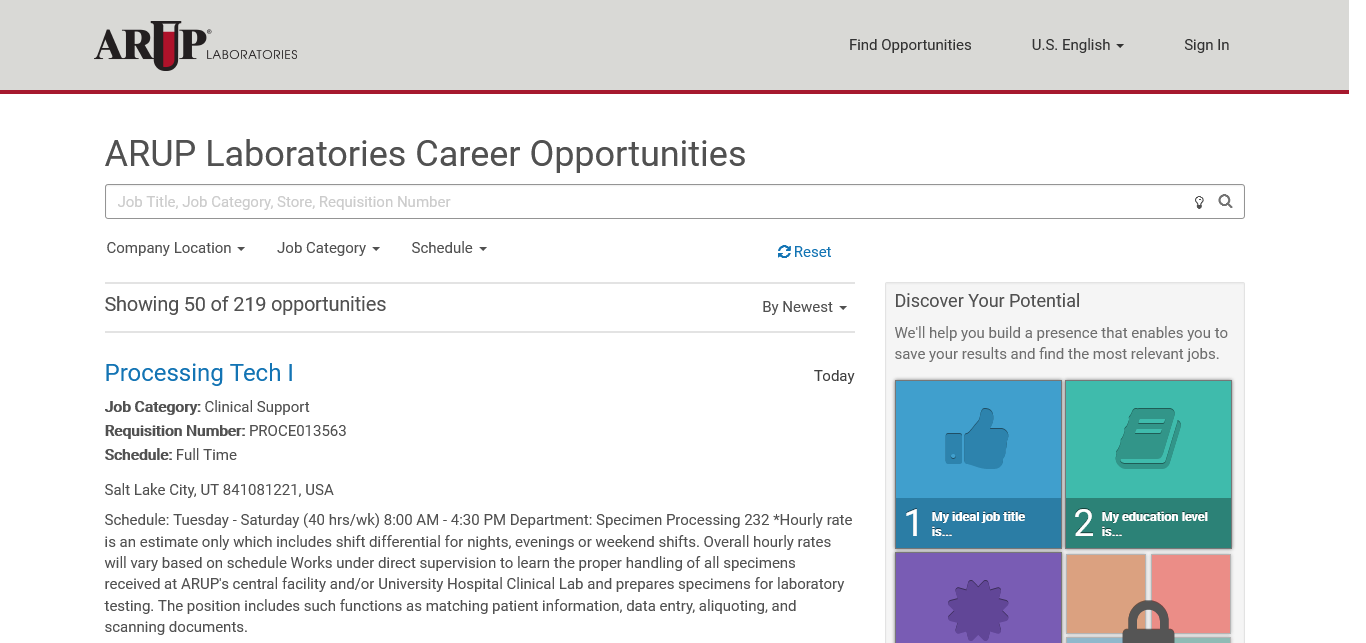
Task: Click the Reset refresh icon
Action: [784, 252]
